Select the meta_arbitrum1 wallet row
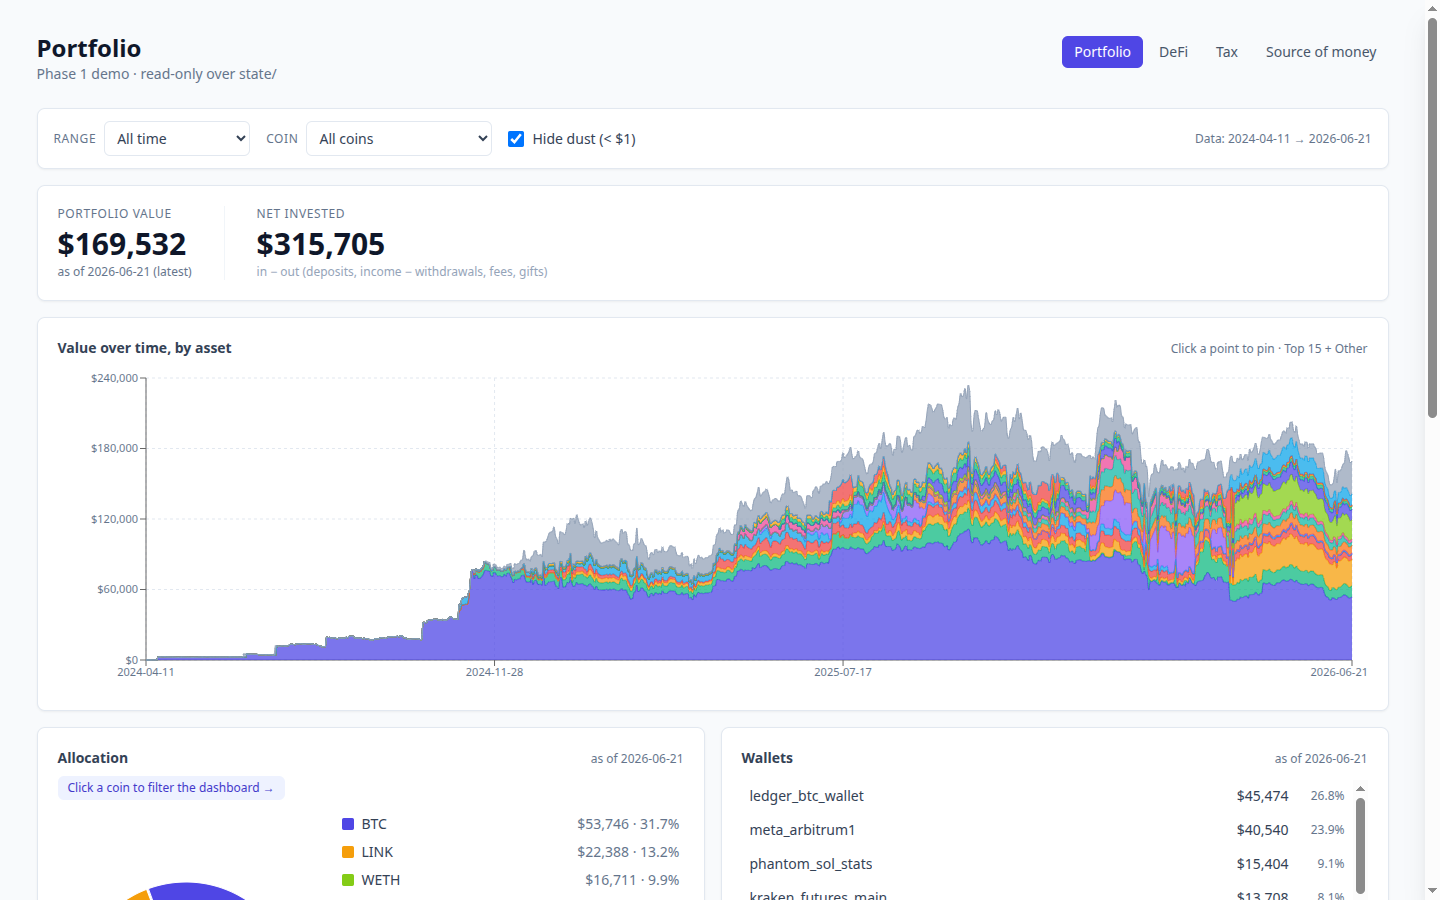The width and height of the screenshot is (1440, 900). pyautogui.click(x=1047, y=830)
